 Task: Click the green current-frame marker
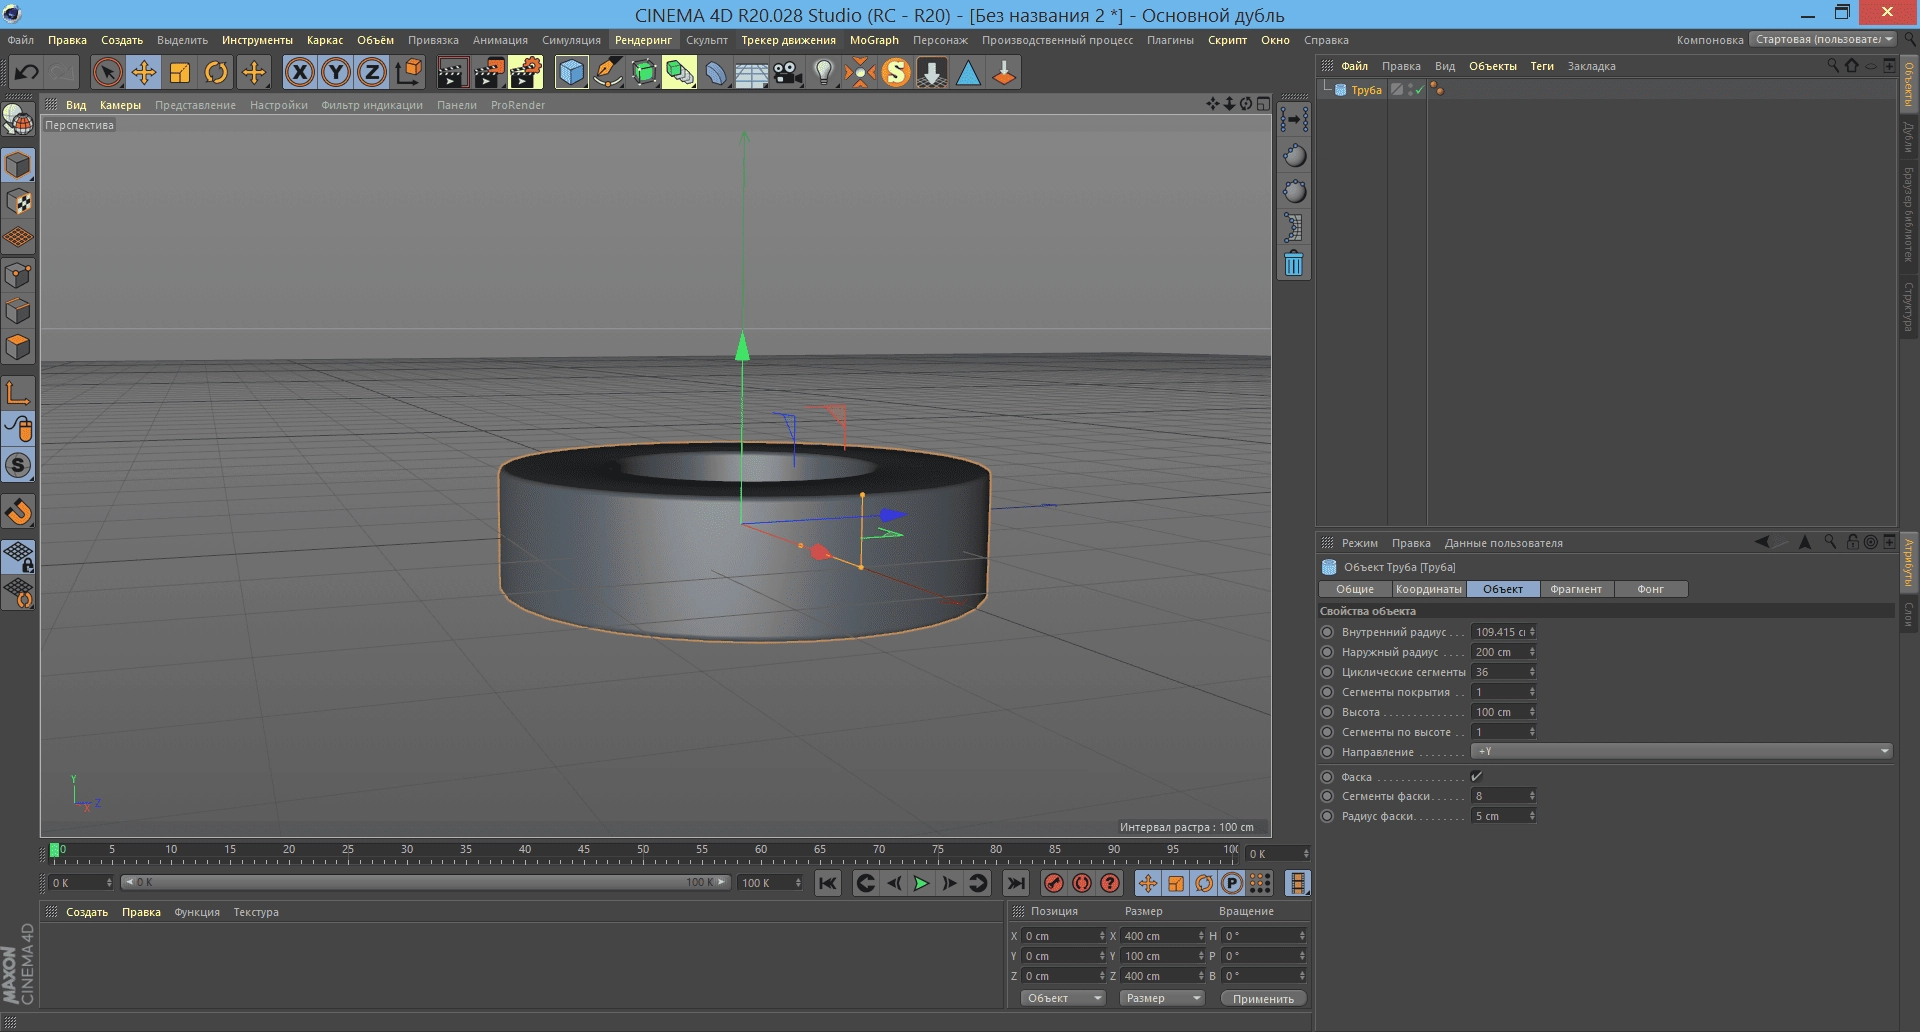[54, 850]
